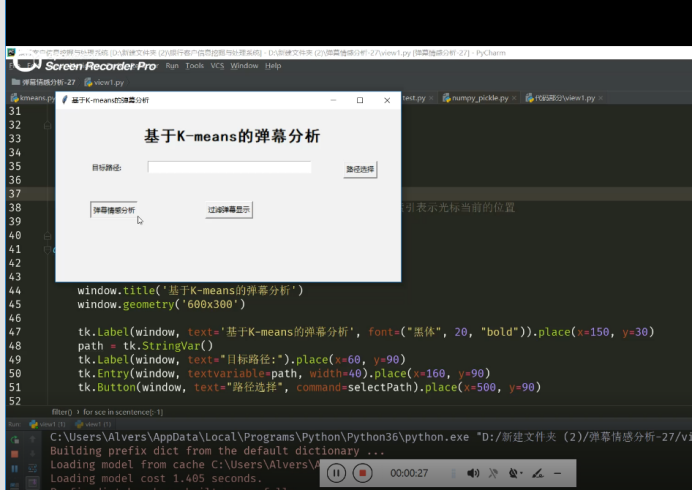Toggle scroll to end in Run console
Screen dimensions: 692x490
coord(33,482)
